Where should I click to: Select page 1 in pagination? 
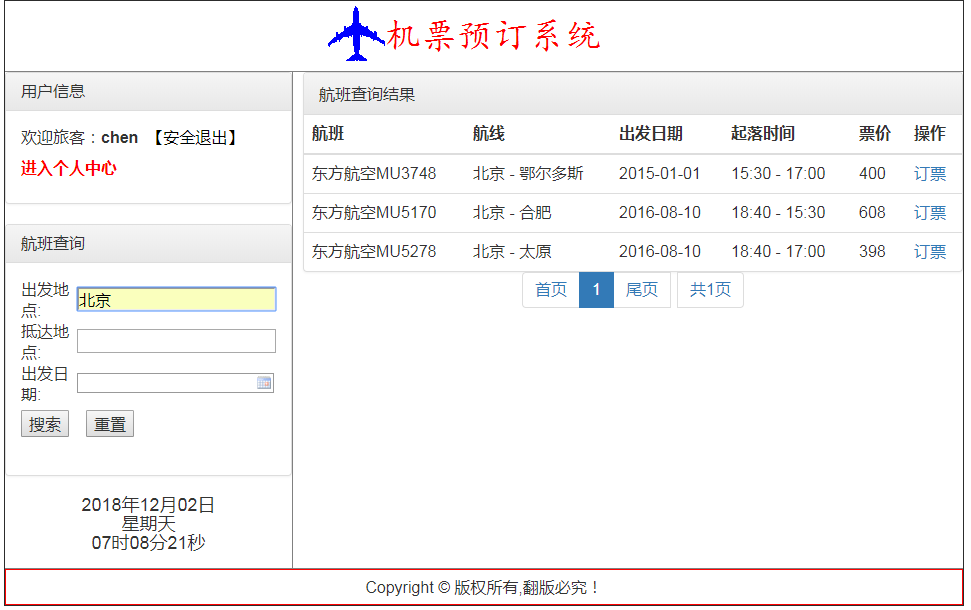click(596, 289)
